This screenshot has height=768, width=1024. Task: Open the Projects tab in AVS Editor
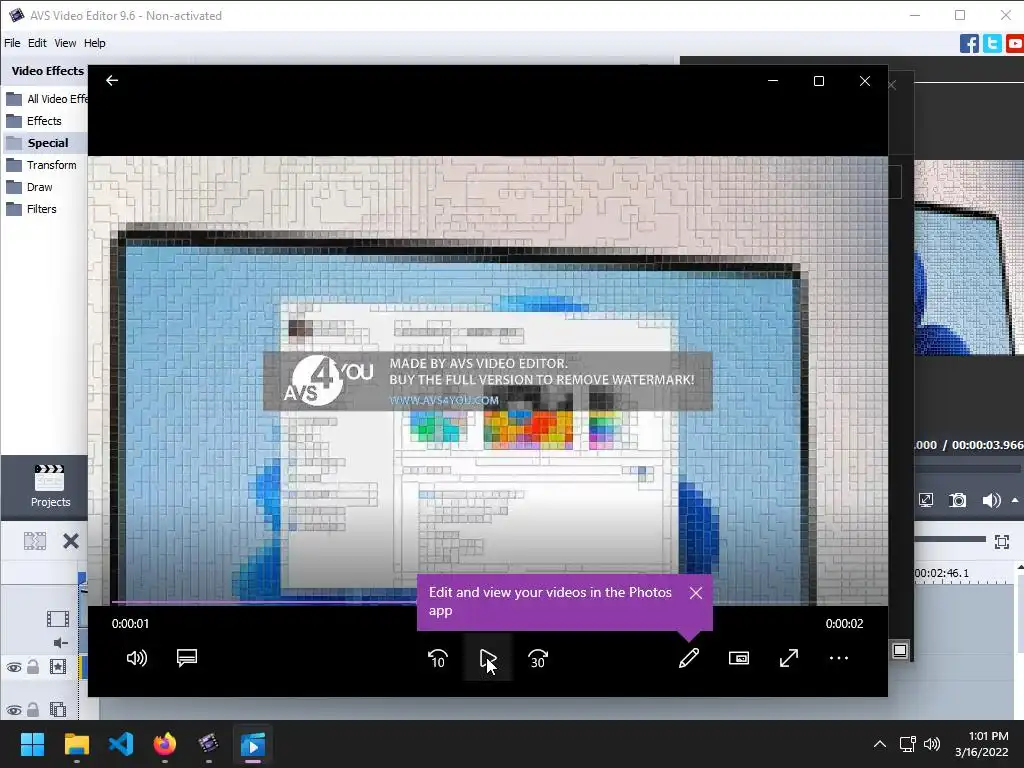point(50,487)
